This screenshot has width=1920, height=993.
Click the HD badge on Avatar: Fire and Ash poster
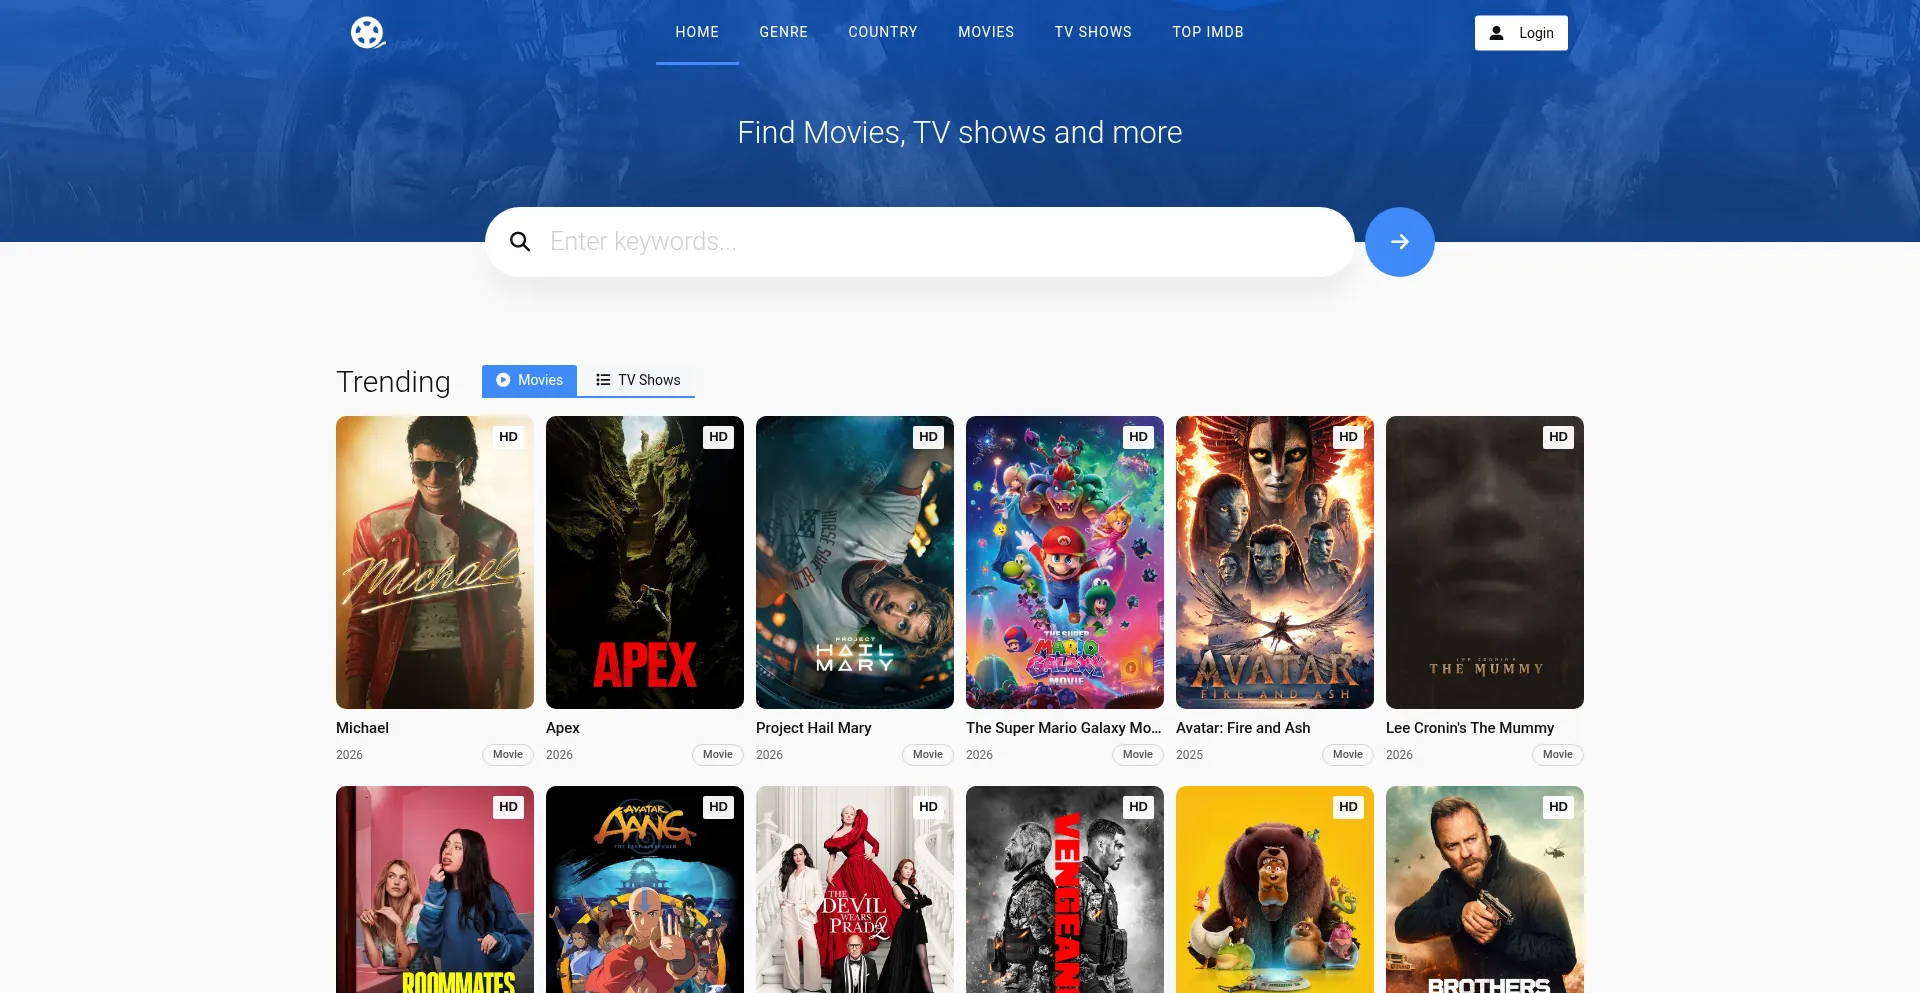click(x=1348, y=437)
